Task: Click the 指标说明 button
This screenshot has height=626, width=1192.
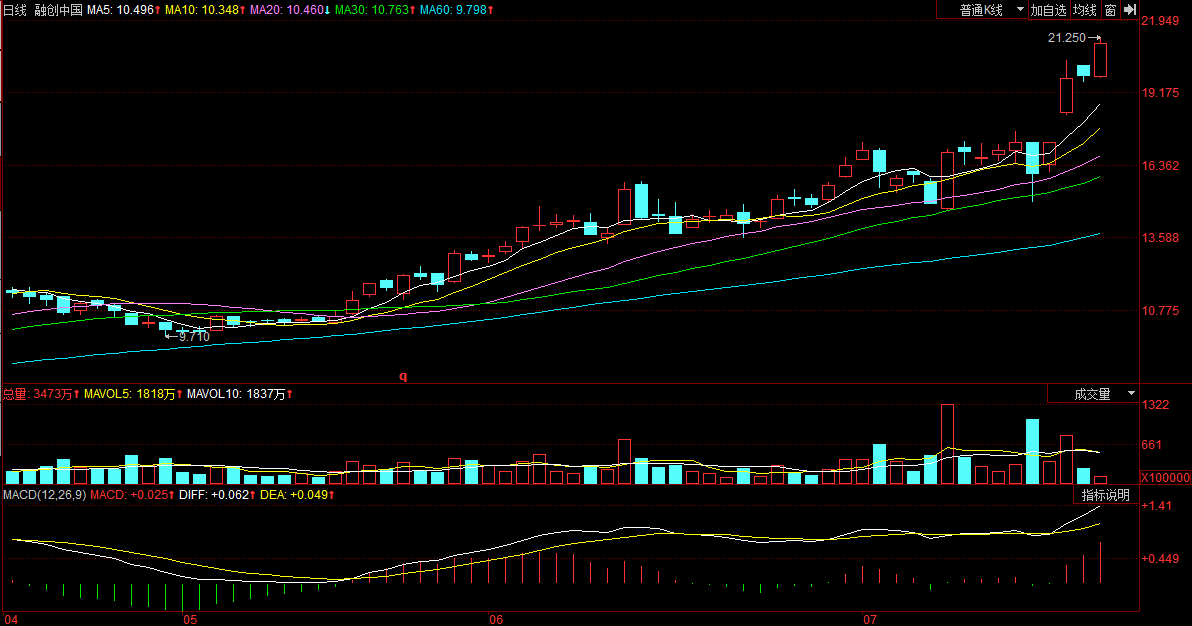Action: [1106, 495]
